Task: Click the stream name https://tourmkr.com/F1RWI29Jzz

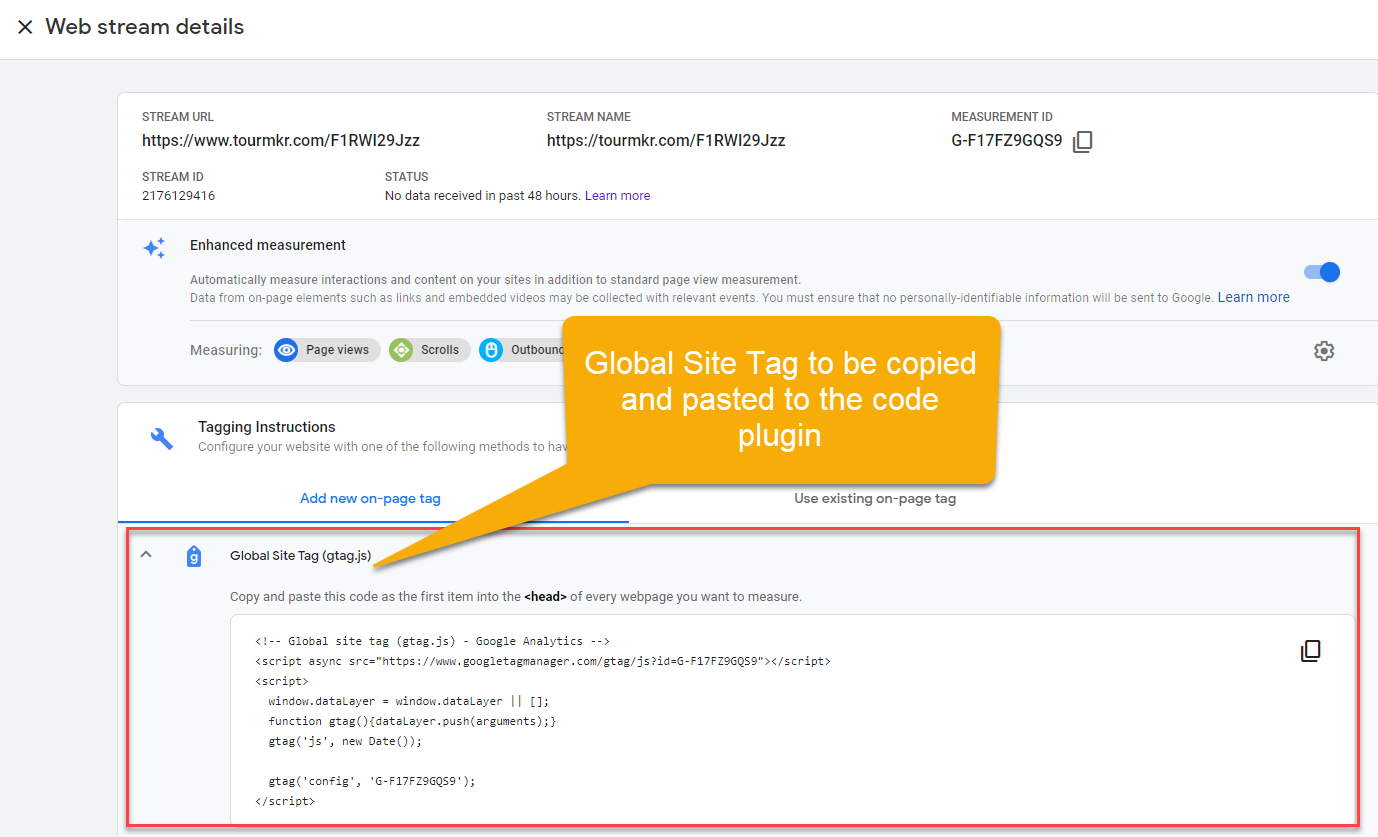Action: click(666, 141)
